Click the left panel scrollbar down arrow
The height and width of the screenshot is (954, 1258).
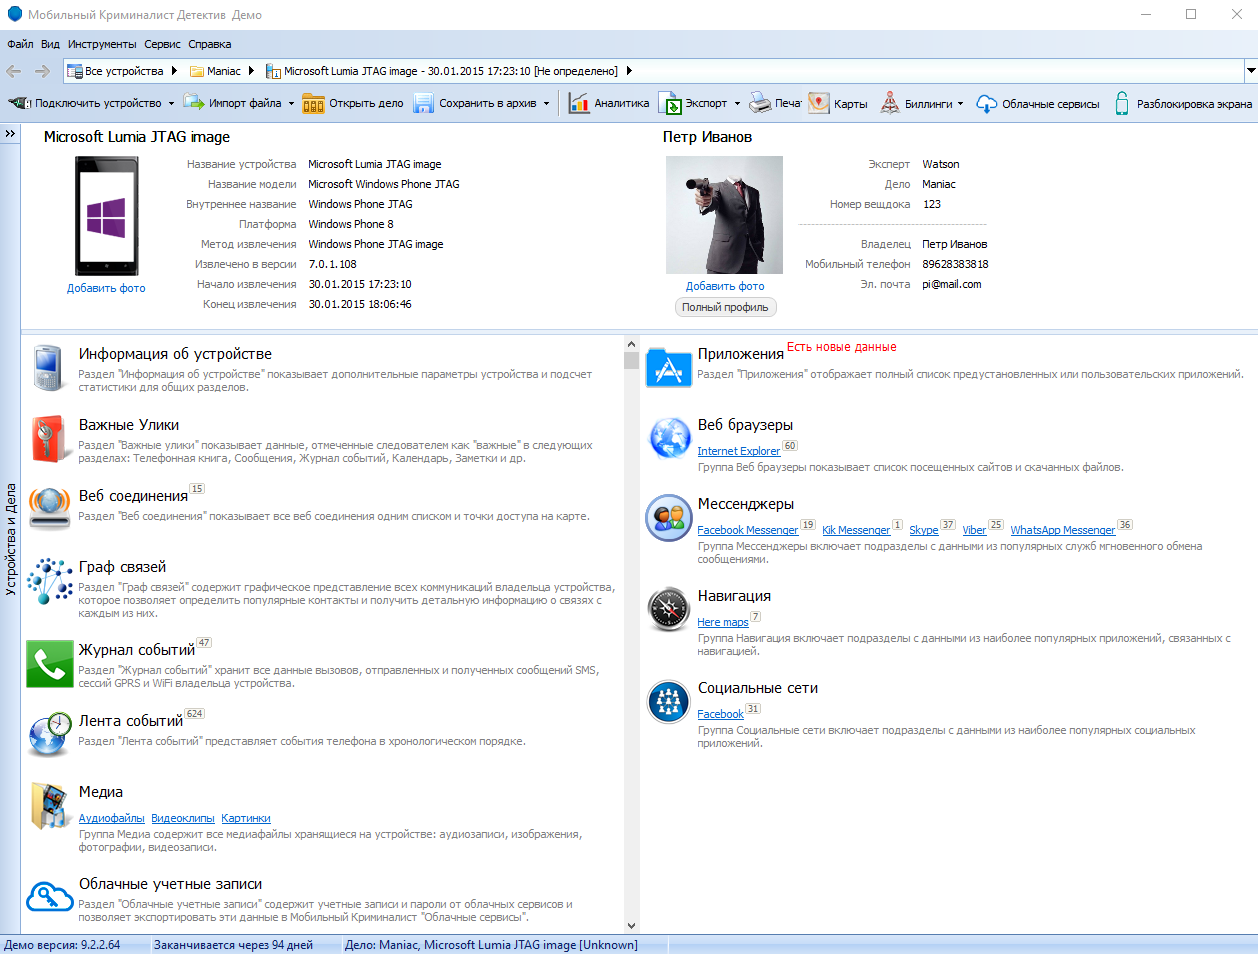[631, 926]
